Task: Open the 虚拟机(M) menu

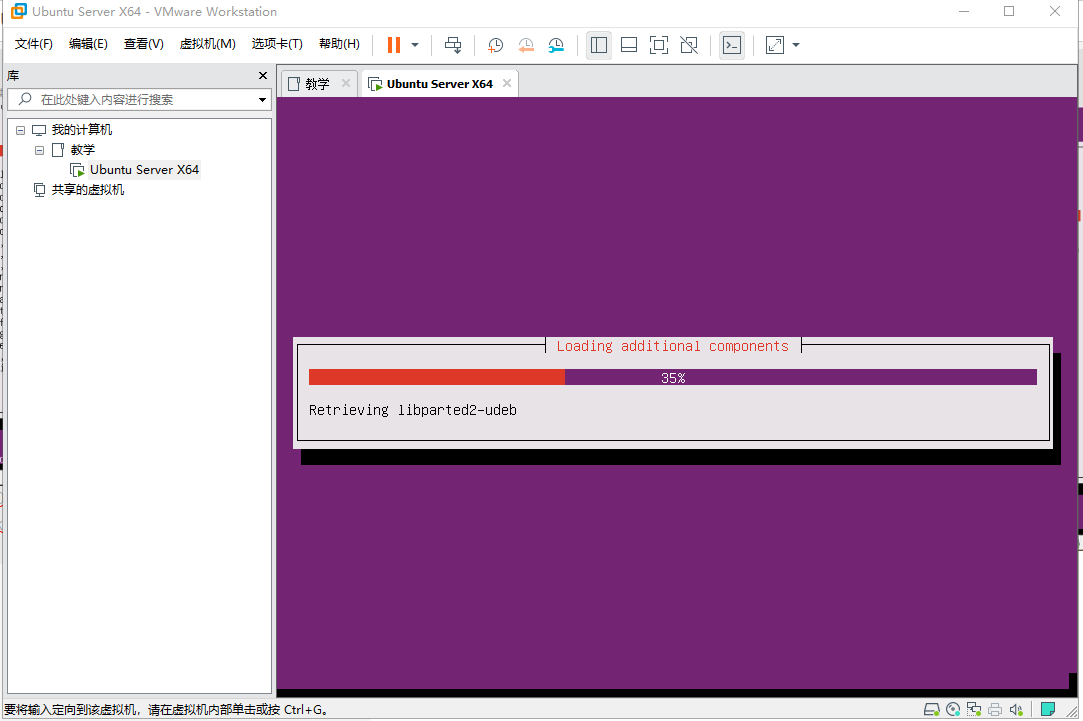Action: (x=208, y=44)
